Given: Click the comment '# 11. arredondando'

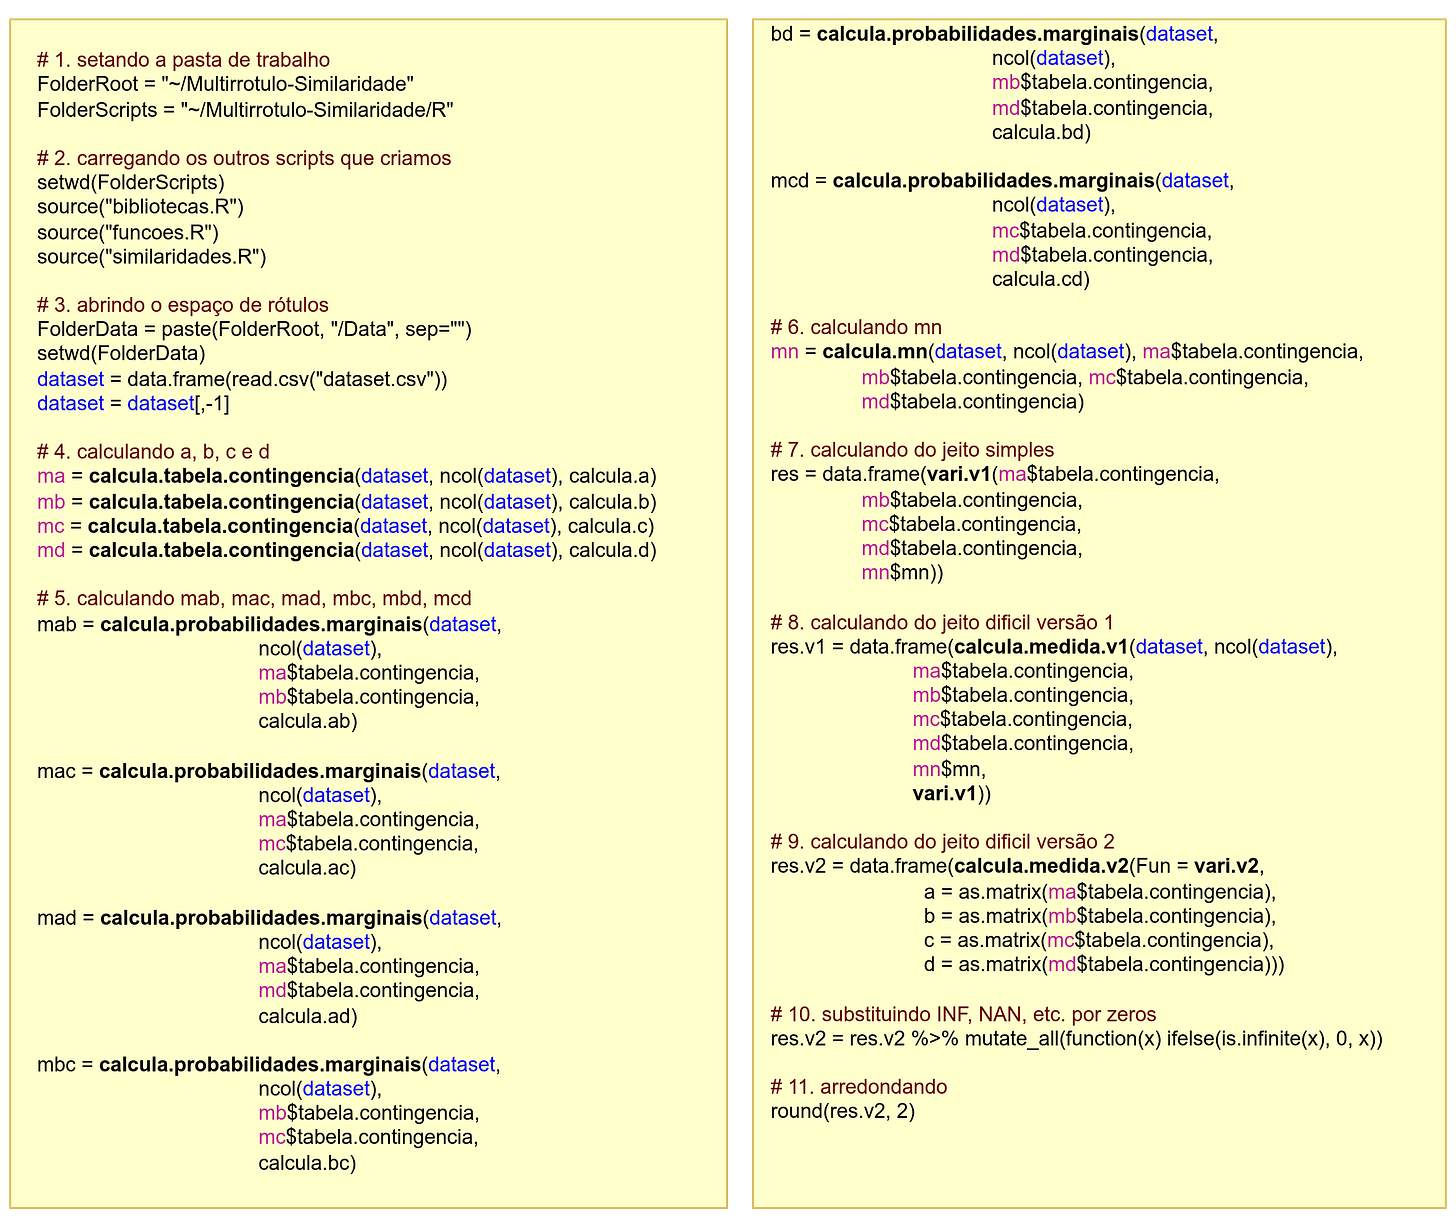Looking at the screenshot, I should click(x=859, y=1087).
